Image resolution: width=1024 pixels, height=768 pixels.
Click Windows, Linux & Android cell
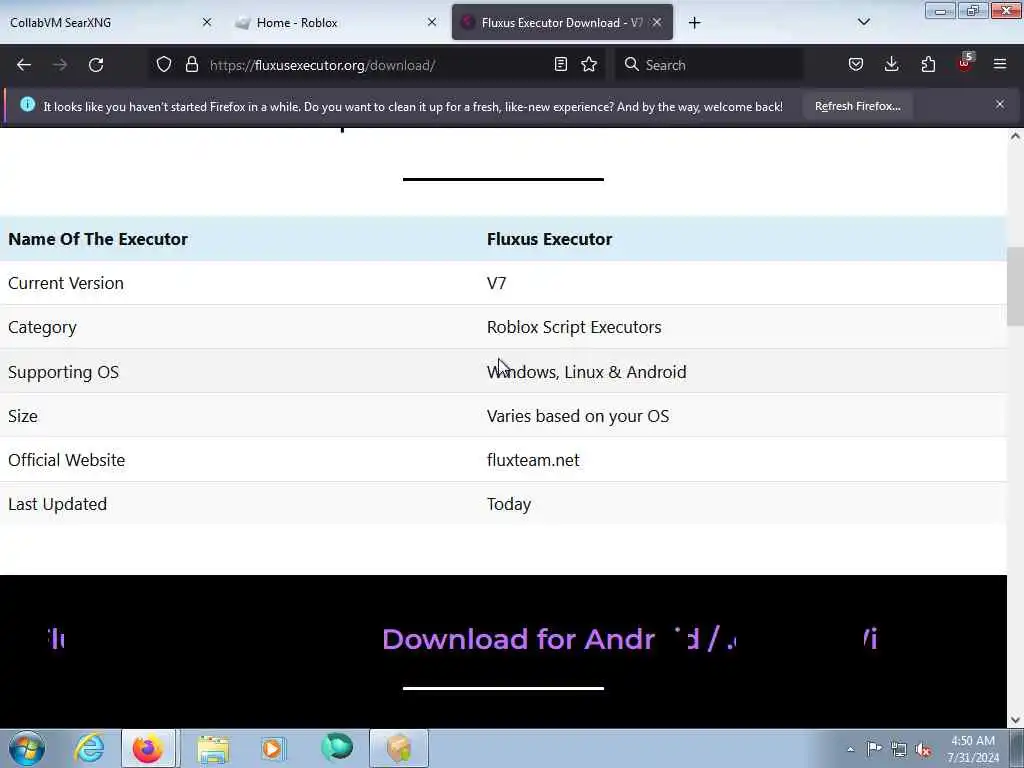click(x=586, y=372)
